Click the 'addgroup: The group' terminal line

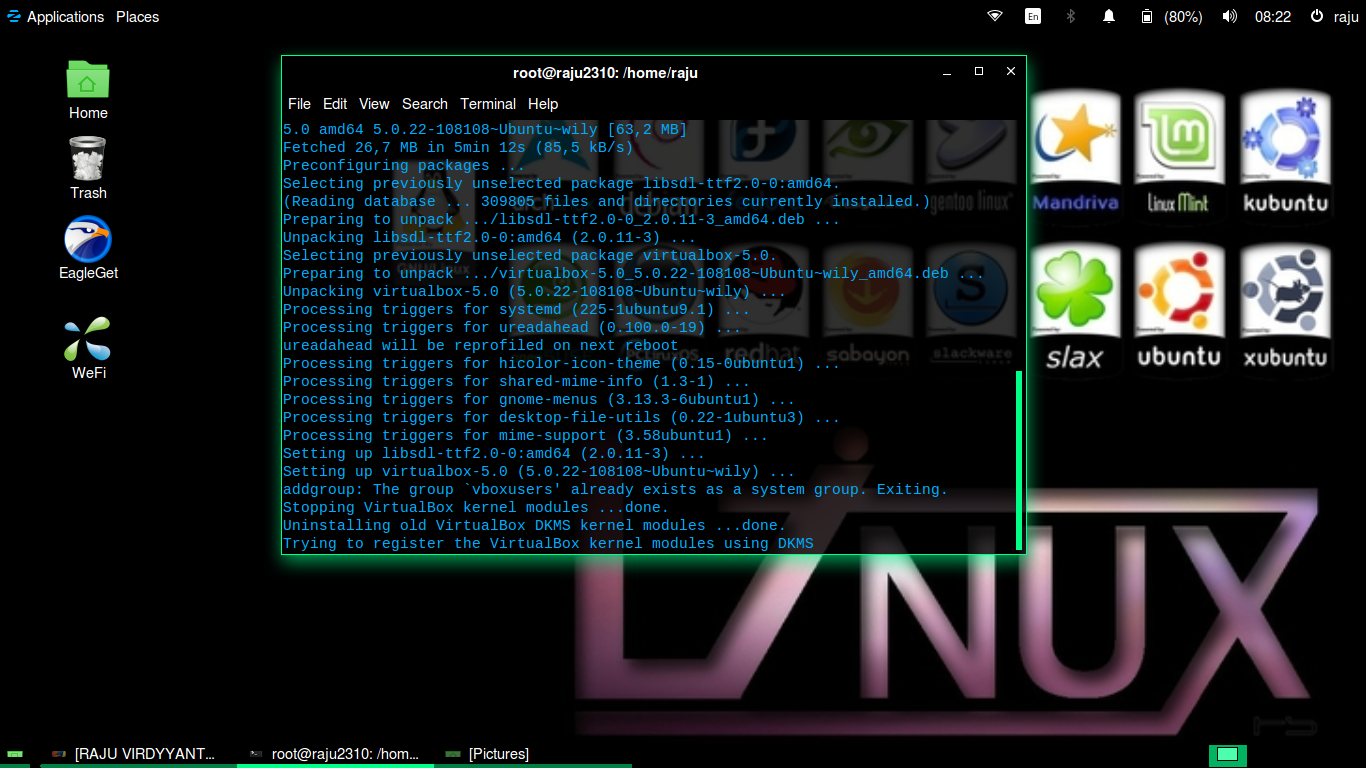615,490
